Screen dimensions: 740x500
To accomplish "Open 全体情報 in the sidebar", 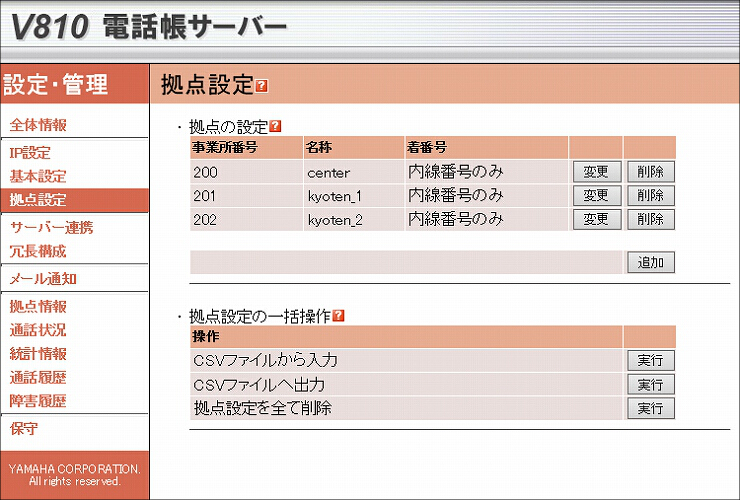I will click(38, 125).
